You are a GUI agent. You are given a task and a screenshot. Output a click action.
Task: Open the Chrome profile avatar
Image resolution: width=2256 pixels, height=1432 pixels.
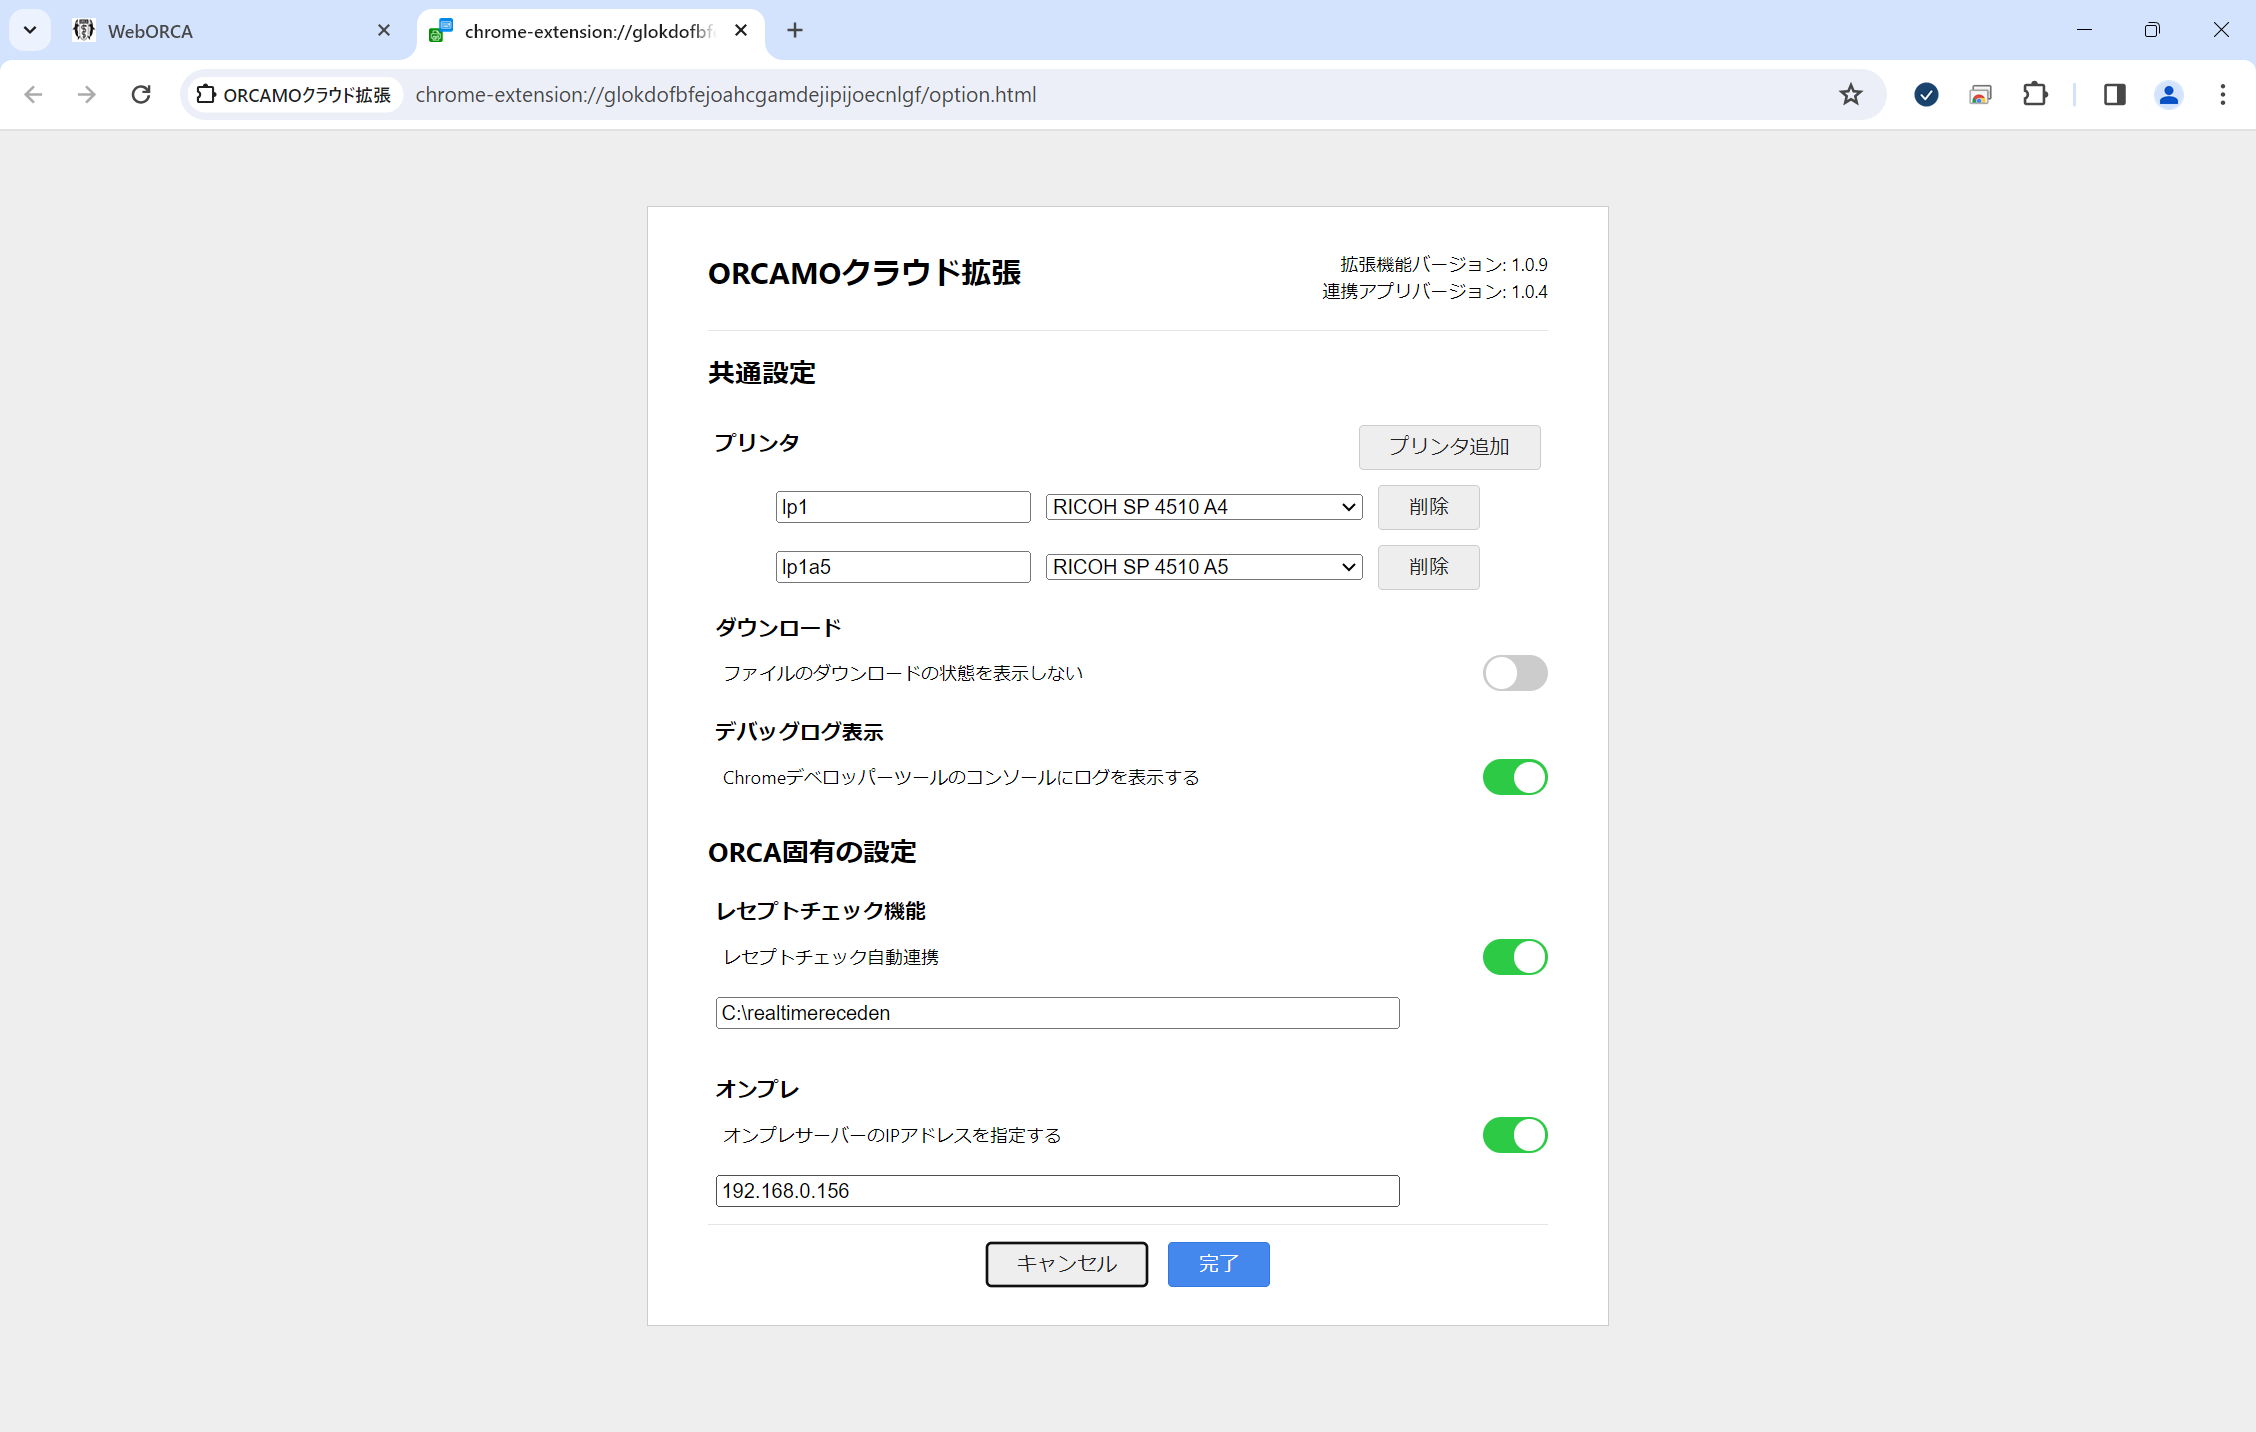pos(2168,94)
